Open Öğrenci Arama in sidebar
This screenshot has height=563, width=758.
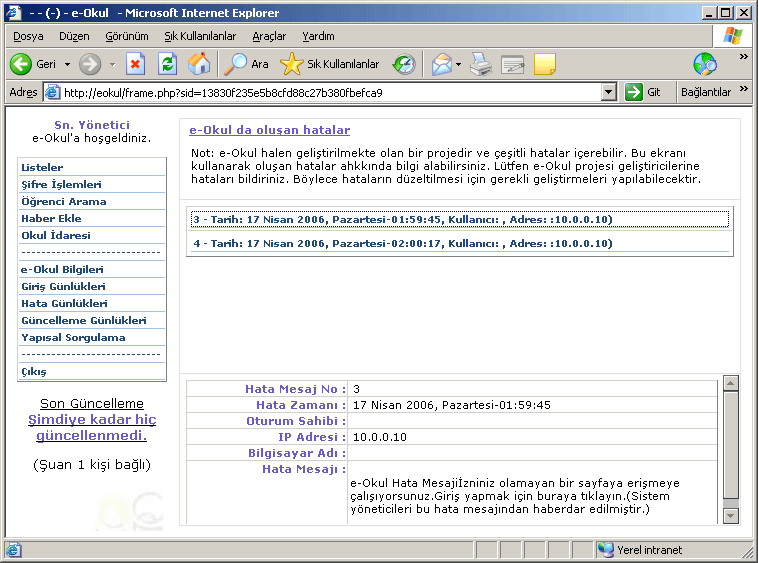[63, 202]
